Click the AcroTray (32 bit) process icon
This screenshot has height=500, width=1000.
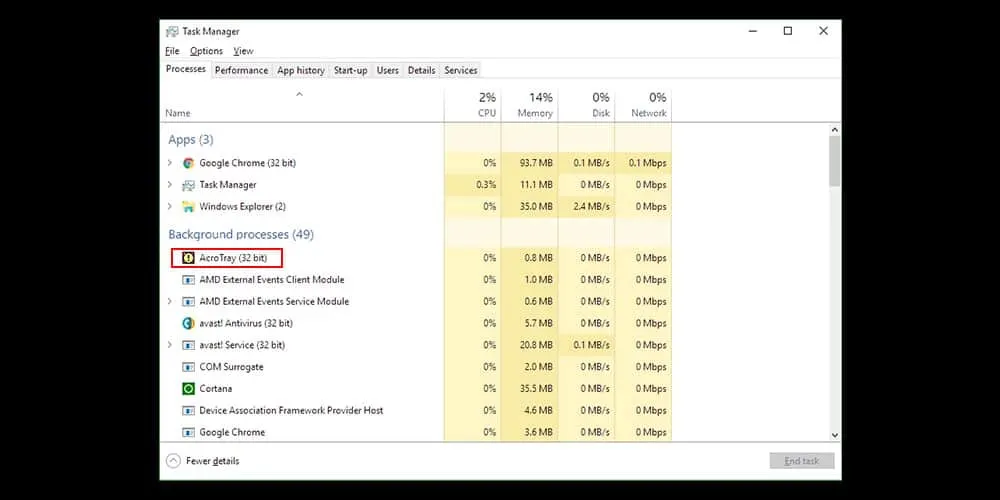click(188, 258)
